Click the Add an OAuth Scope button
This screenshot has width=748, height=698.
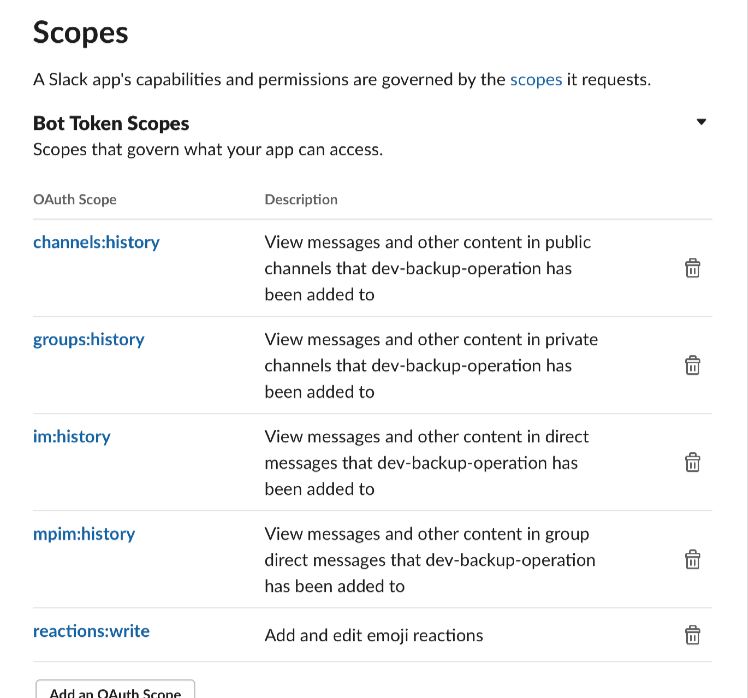tap(115, 689)
